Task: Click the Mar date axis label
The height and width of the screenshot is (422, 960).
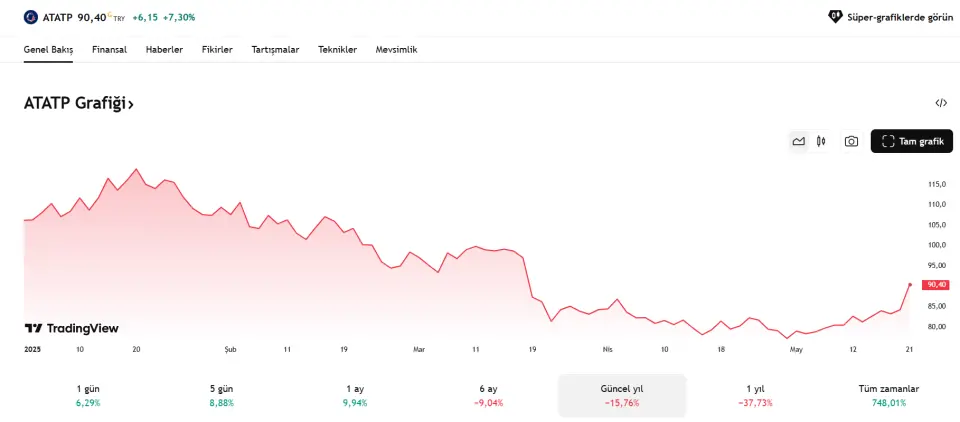Action: point(419,350)
